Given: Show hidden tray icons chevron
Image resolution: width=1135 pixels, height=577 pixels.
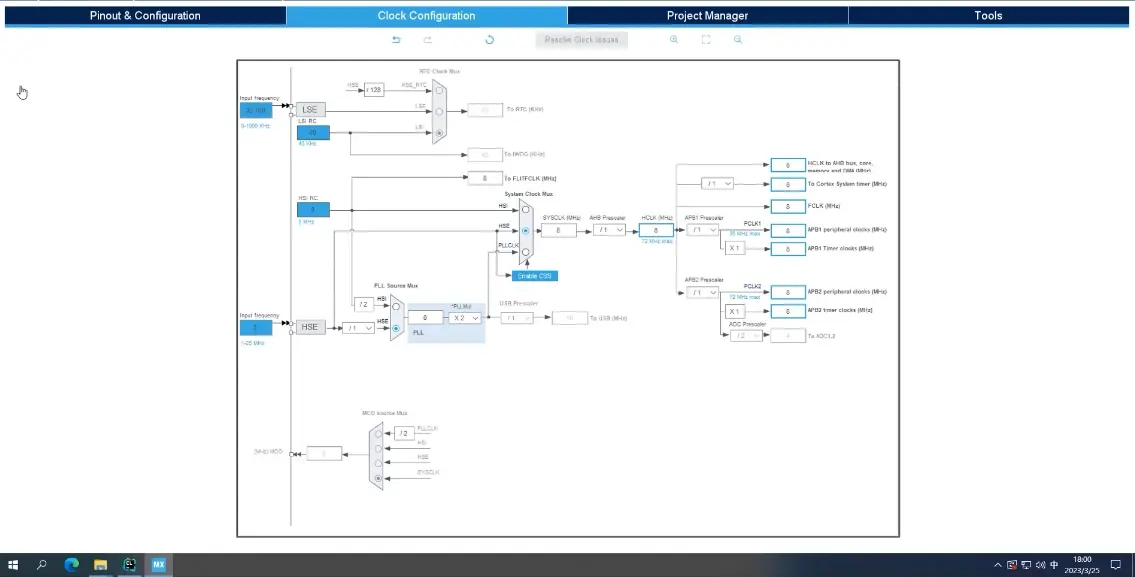Looking at the screenshot, I should pos(997,565).
